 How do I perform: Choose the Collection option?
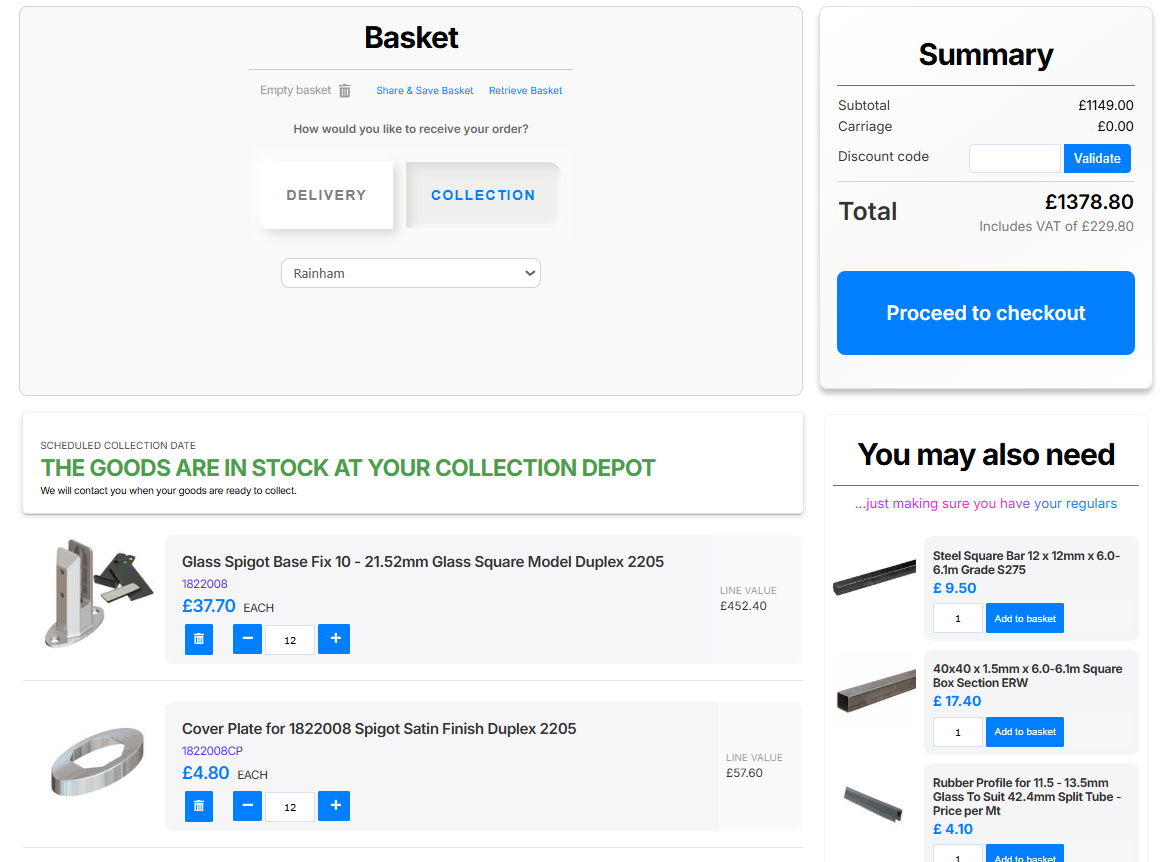483,195
